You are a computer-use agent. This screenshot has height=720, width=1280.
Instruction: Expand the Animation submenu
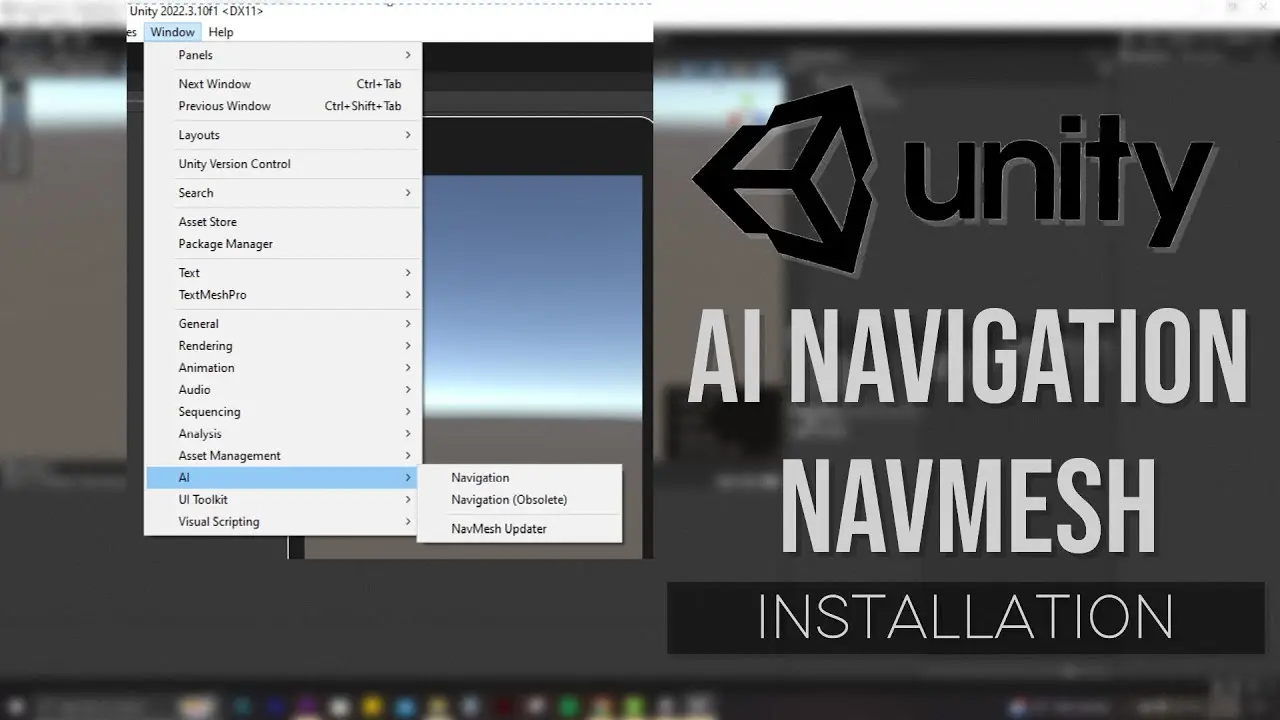(x=283, y=368)
